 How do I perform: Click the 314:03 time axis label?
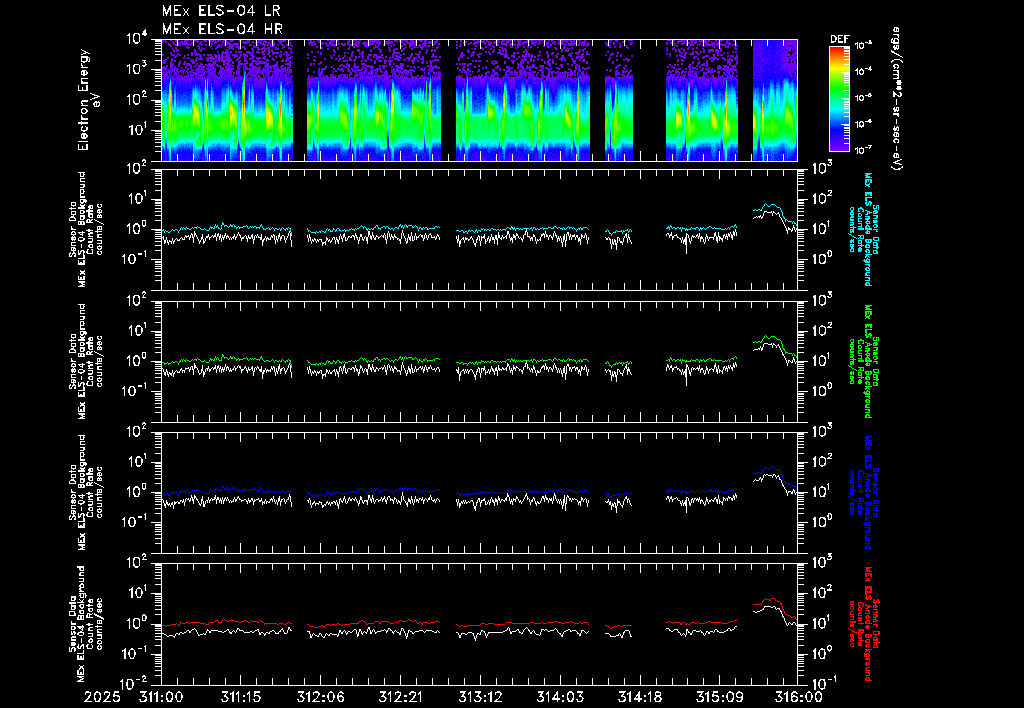click(559, 697)
